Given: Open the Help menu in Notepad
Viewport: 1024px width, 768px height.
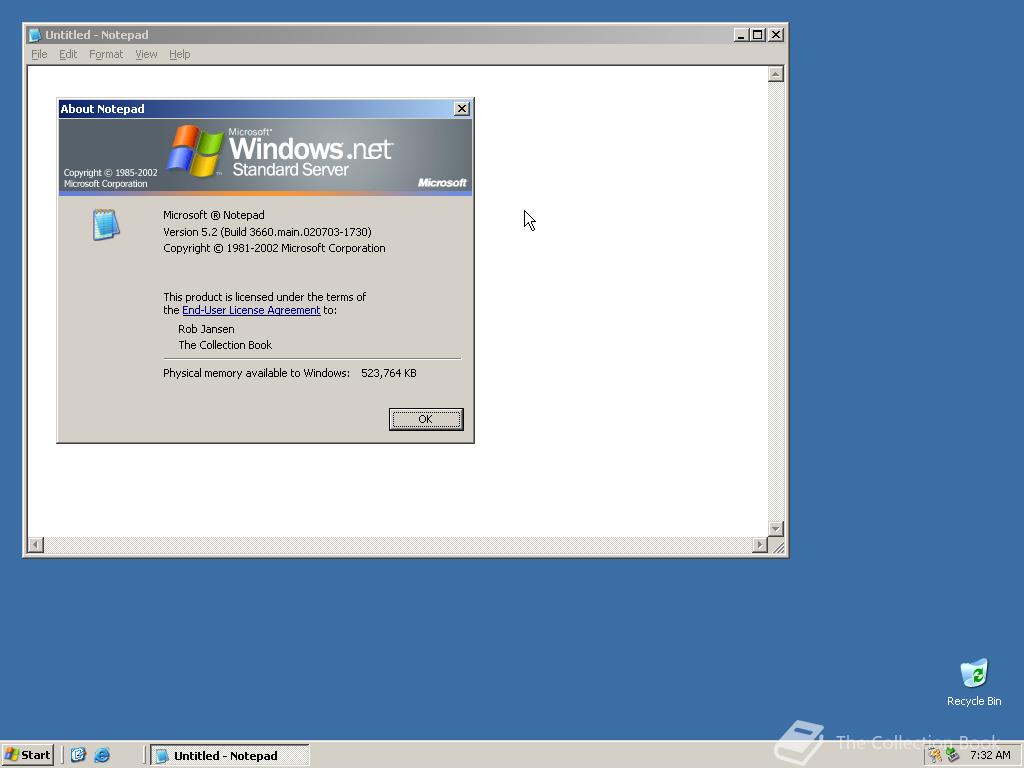Looking at the screenshot, I should [x=180, y=54].
